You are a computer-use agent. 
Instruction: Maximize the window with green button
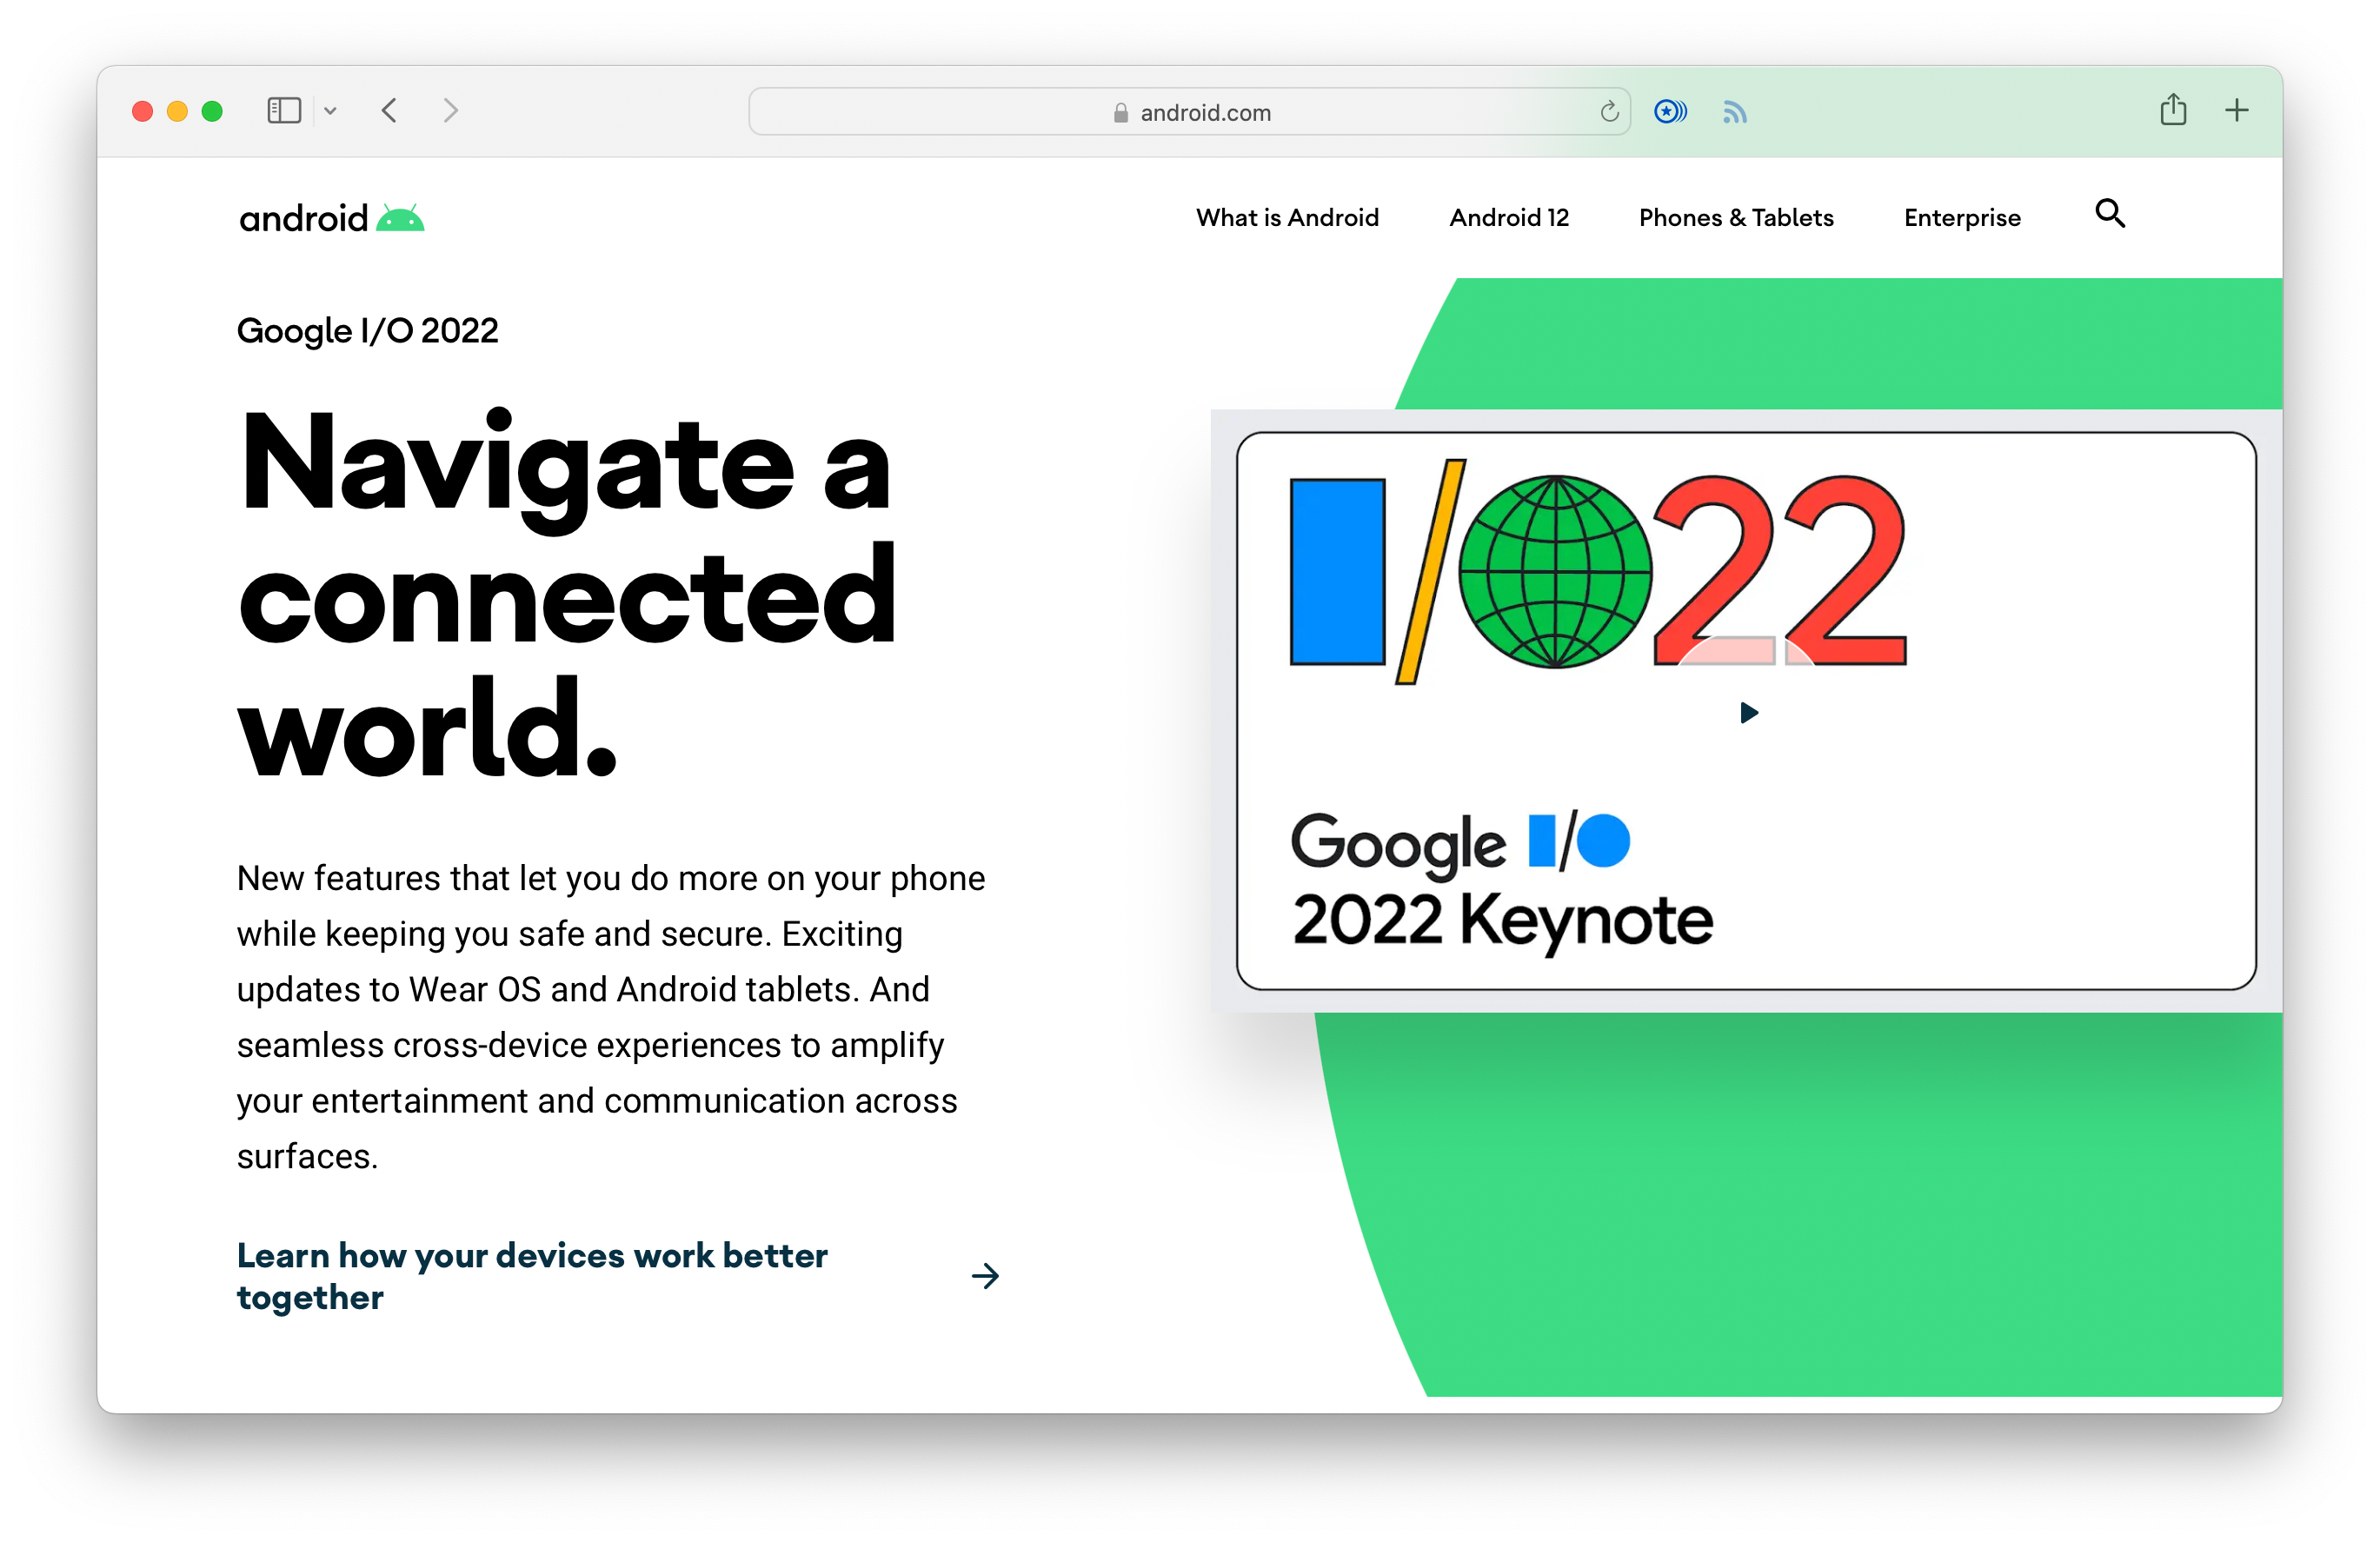click(x=212, y=111)
